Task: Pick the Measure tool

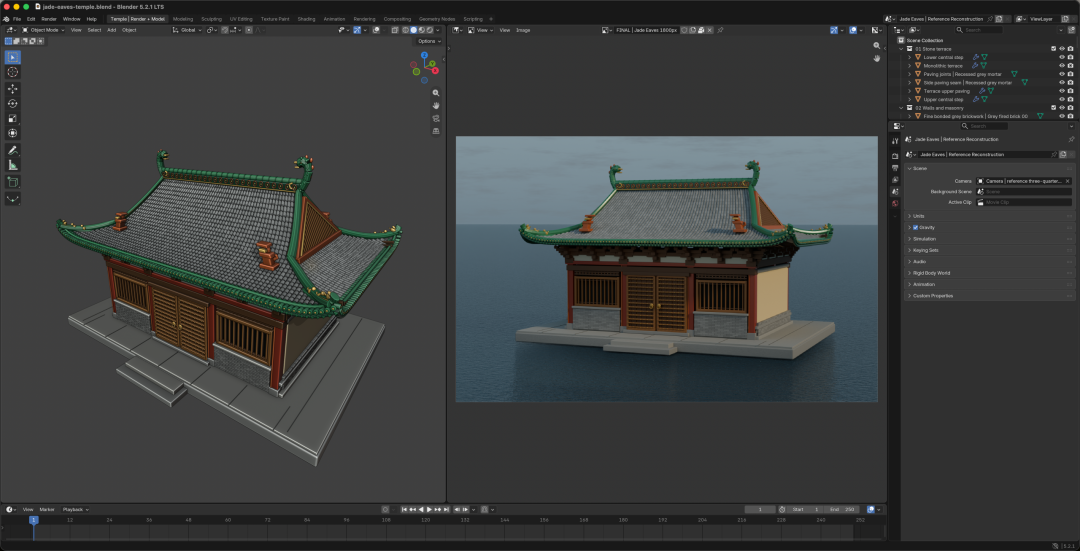Action: [12, 165]
